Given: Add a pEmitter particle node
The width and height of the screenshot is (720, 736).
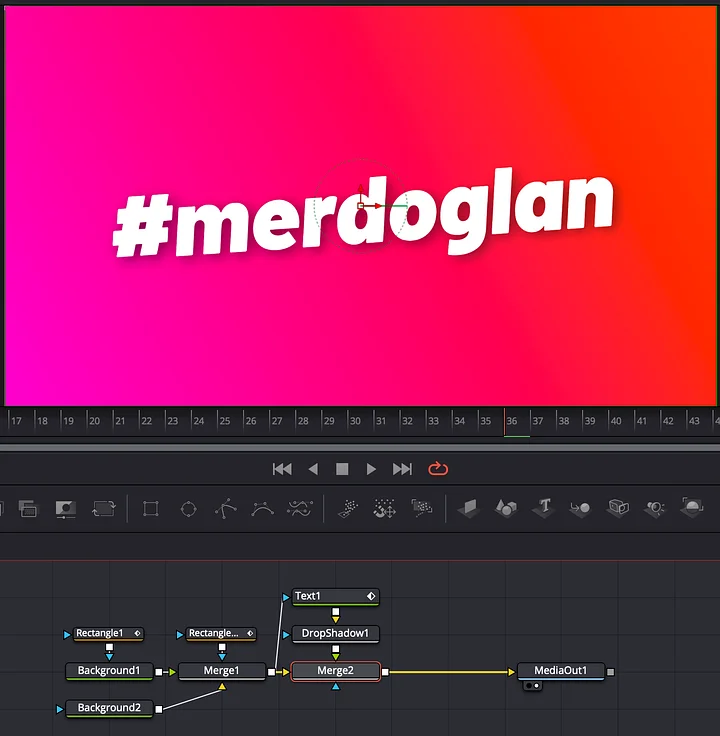Looking at the screenshot, I should point(348,508).
